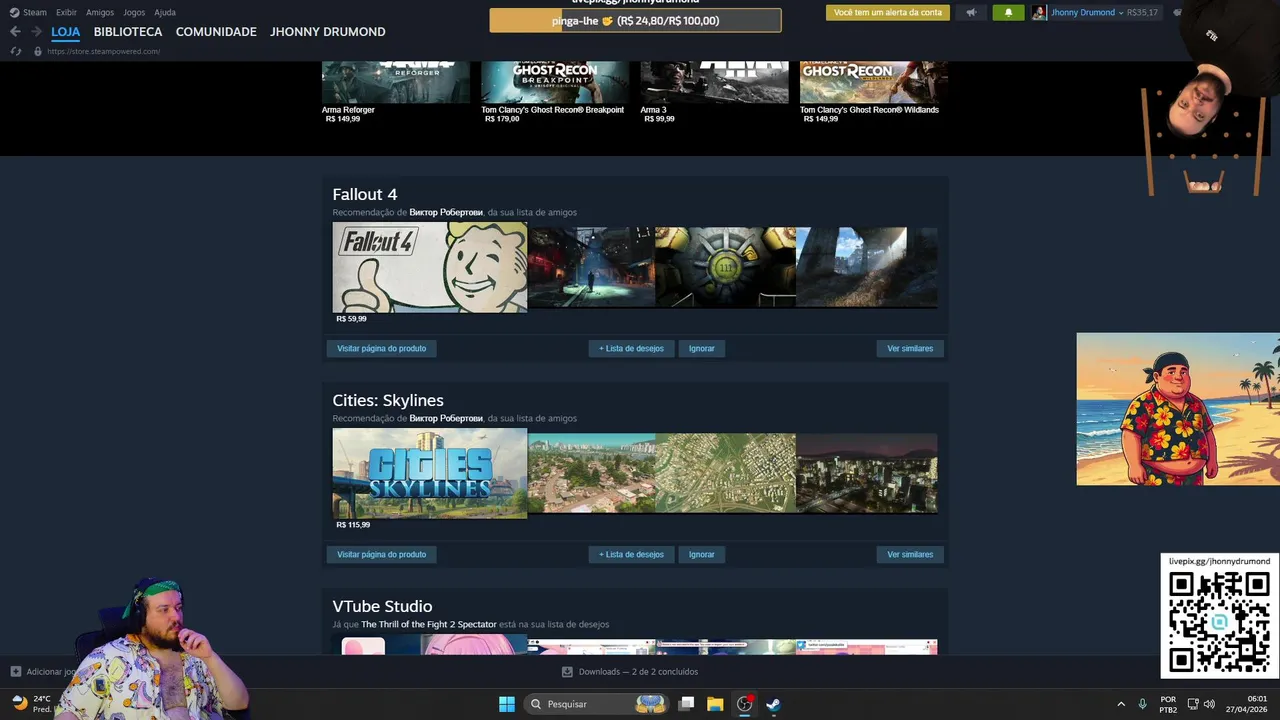
Task: Click the Steam logo at top left
Action: tap(14, 13)
